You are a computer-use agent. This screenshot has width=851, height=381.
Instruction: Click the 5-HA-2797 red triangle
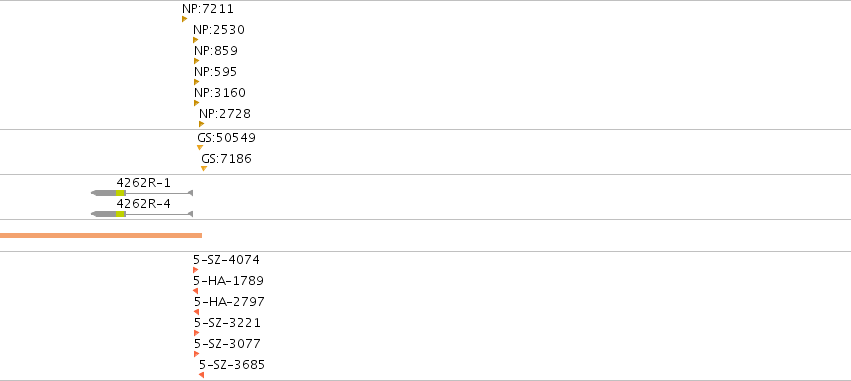pos(196,312)
